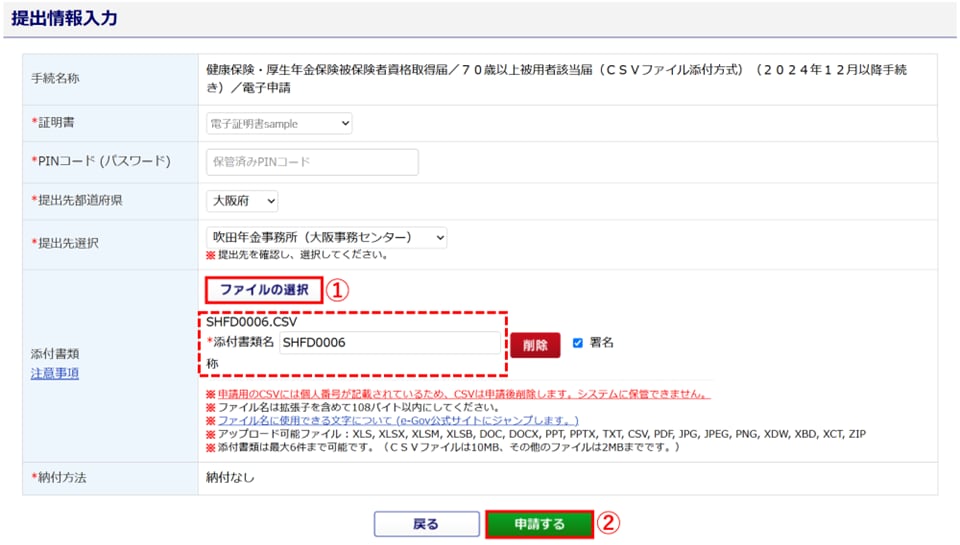Click the circled number 1 marker
960x545 pixels.
(338, 290)
